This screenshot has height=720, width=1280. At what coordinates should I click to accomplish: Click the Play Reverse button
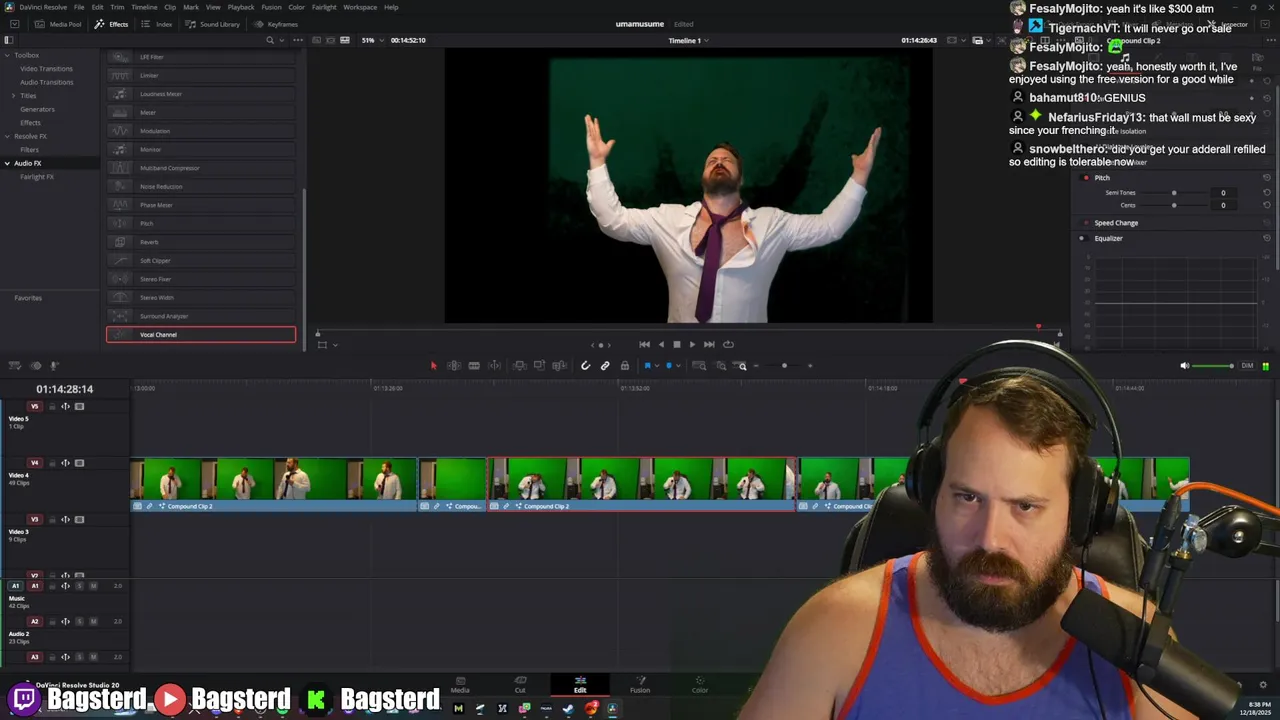pyautogui.click(x=660, y=344)
